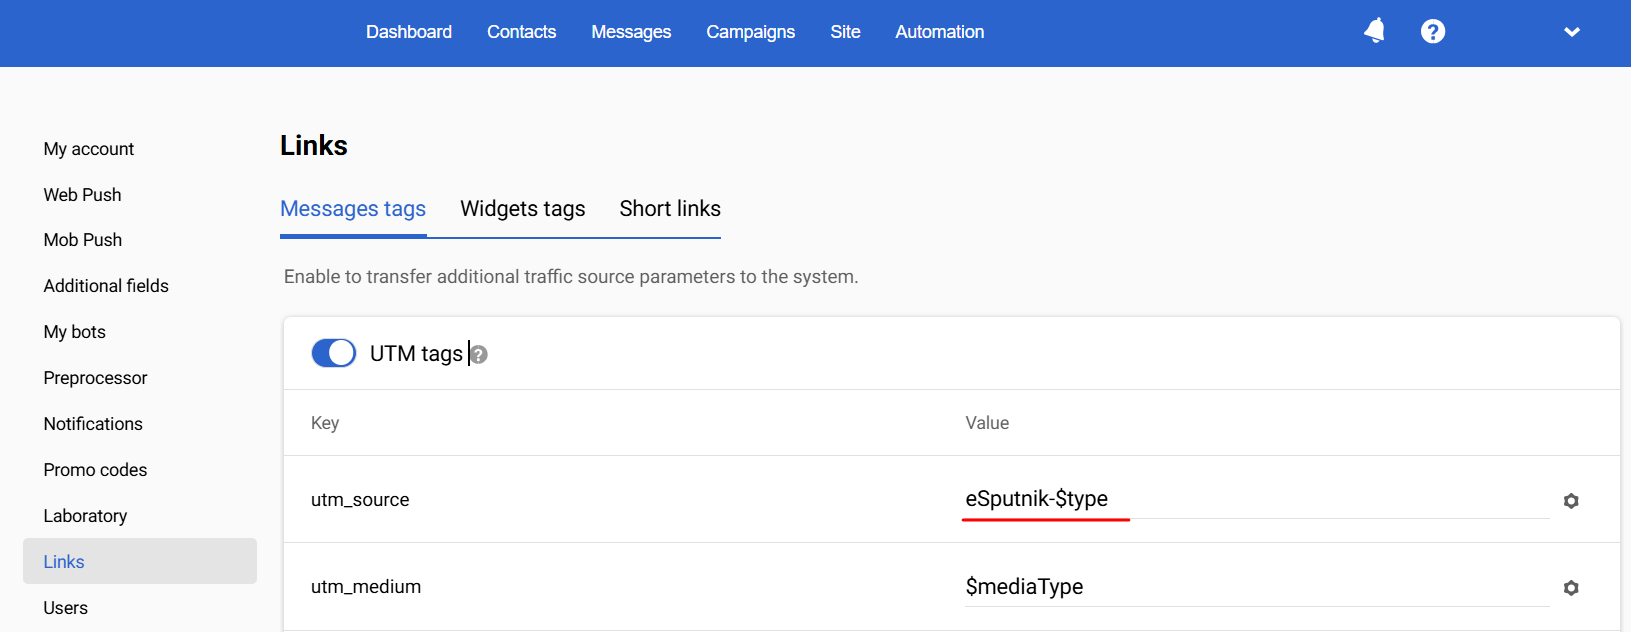Switch to the Widgets tags tab
This screenshot has height=632, width=1631.
pos(522,209)
